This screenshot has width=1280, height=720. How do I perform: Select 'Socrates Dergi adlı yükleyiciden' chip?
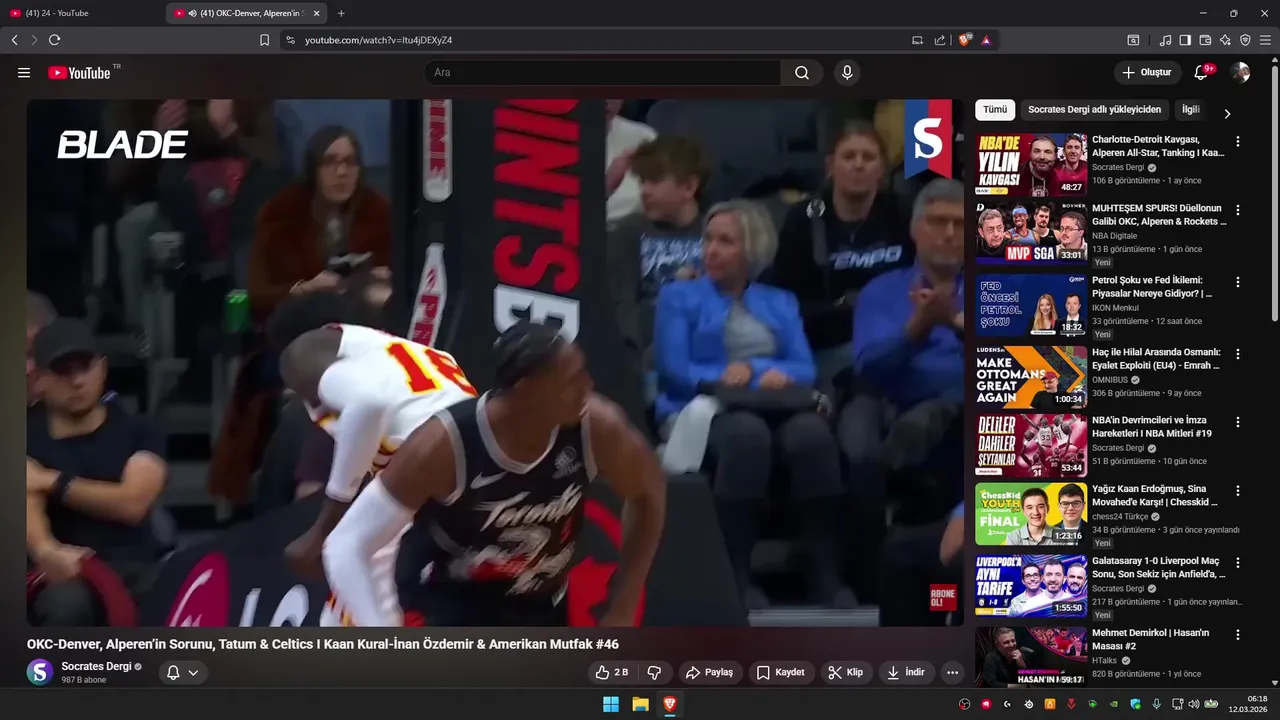[x=1094, y=110]
